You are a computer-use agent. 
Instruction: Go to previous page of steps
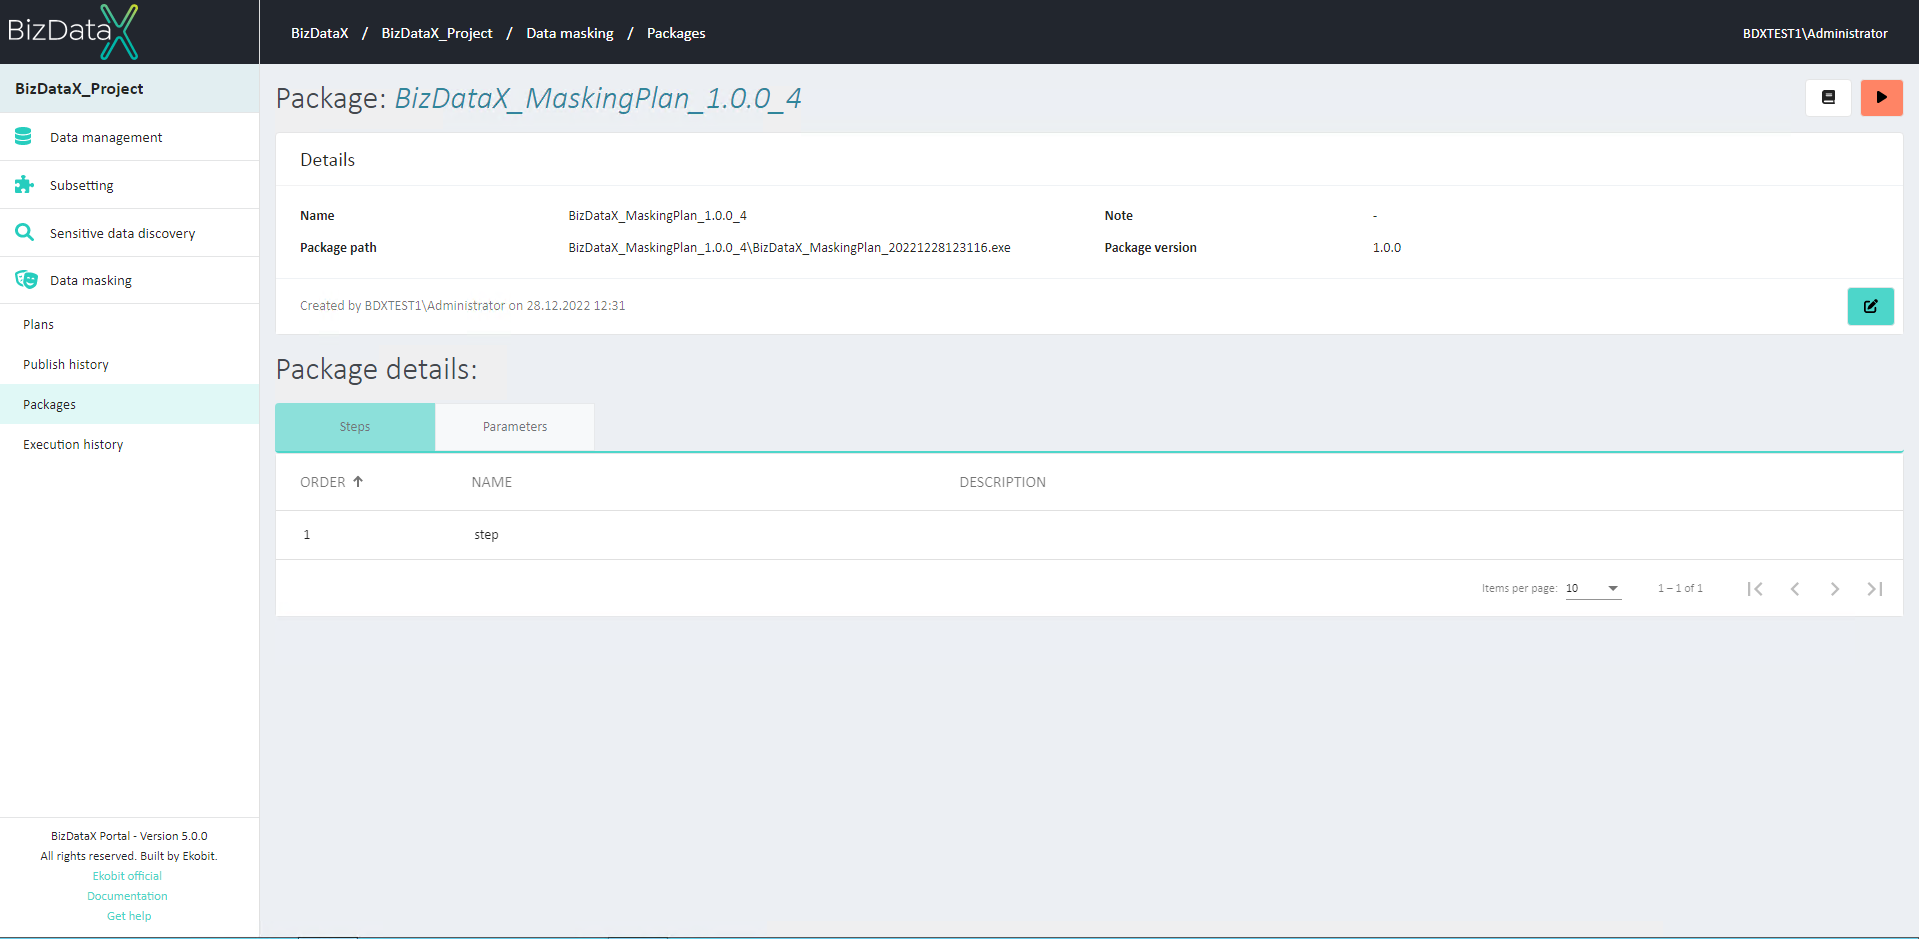pyautogui.click(x=1794, y=589)
